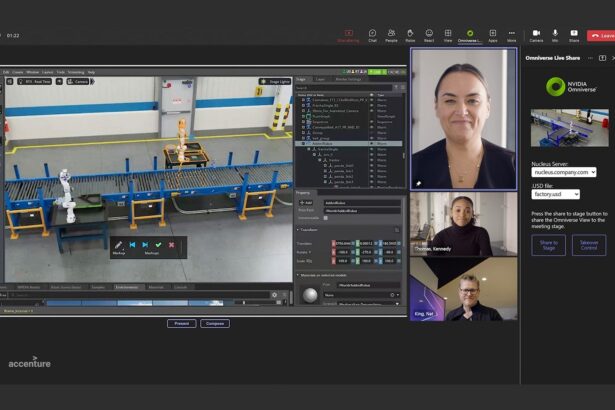Viewport: 615px width, 410px height.
Task: Click the green checkmark to confirm markup
Action: (x=158, y=244)
